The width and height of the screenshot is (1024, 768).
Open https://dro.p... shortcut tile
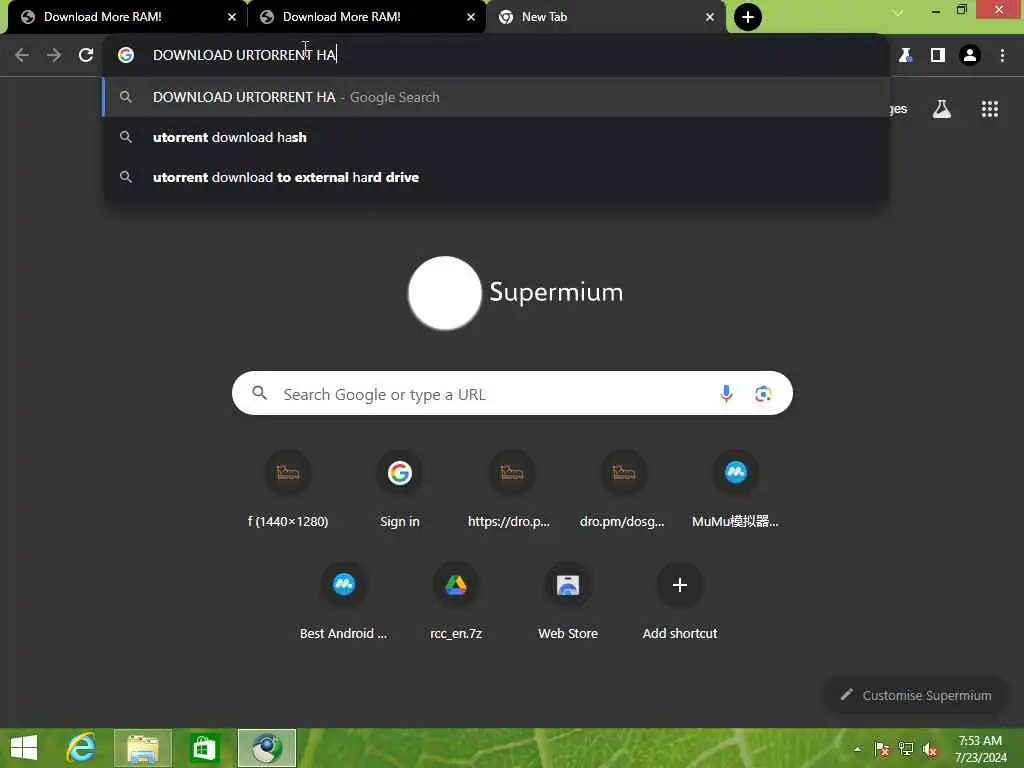coord(511,488)
